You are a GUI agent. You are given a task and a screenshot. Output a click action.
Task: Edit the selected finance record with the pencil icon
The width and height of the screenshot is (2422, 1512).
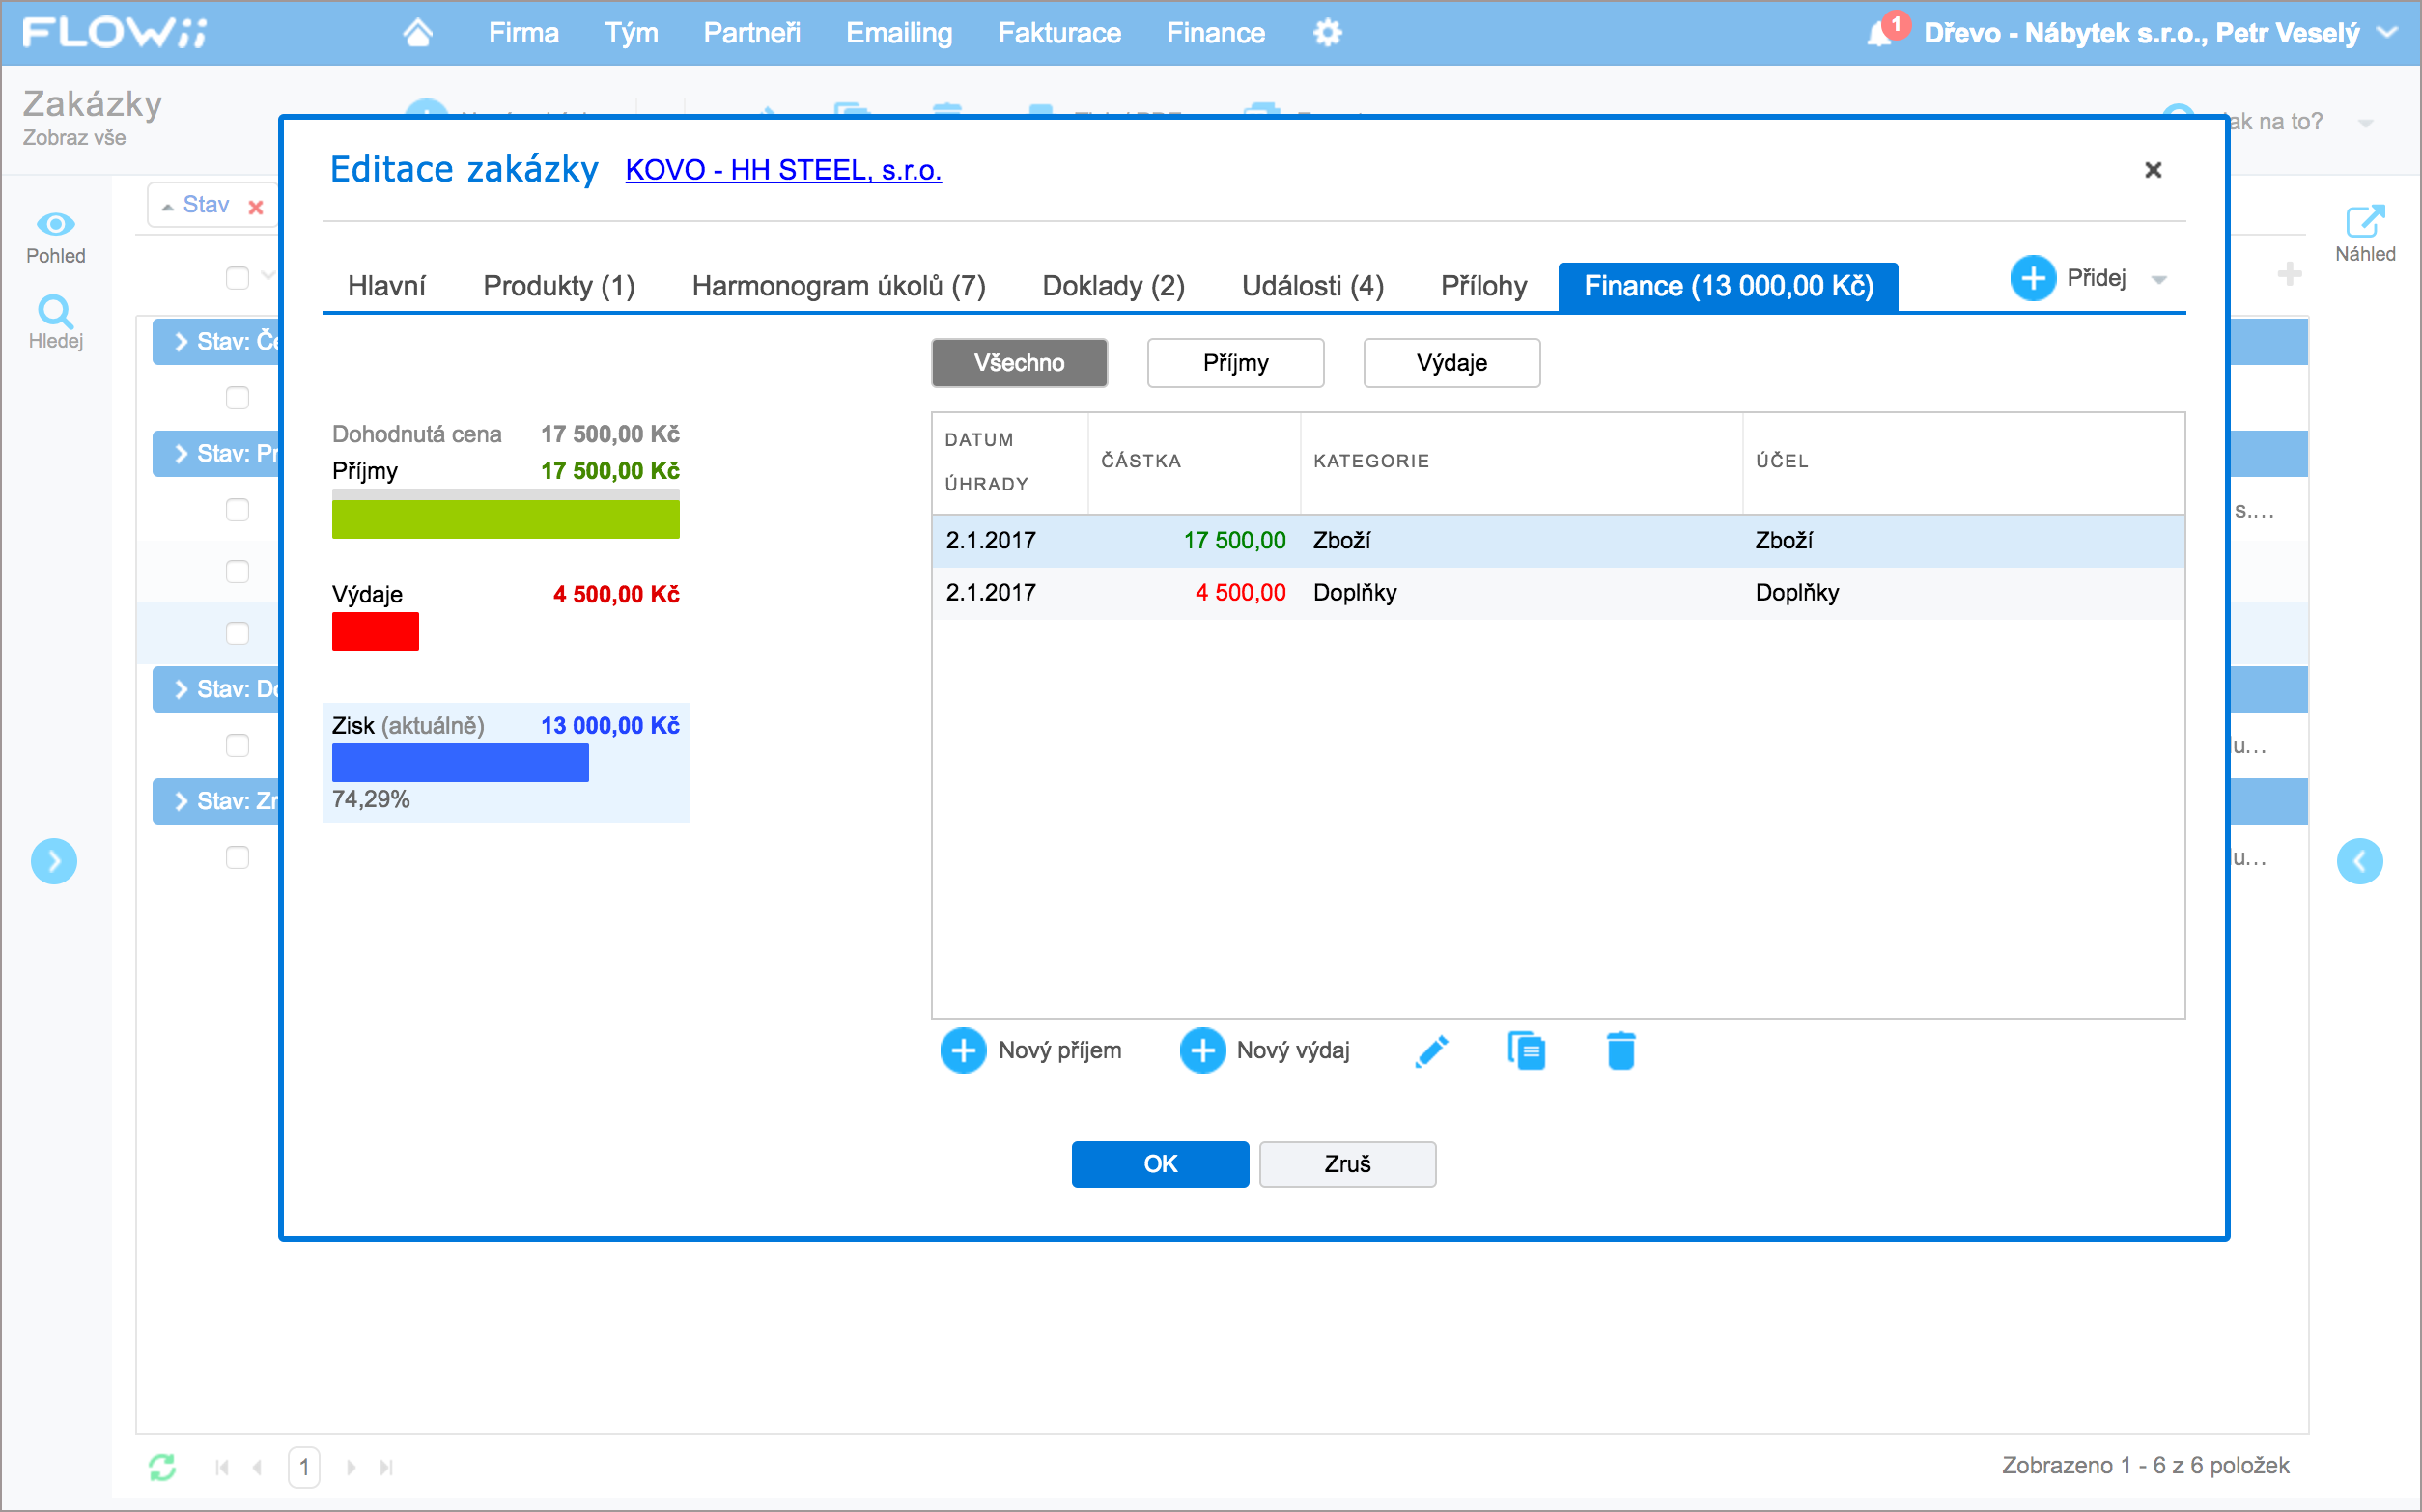point(1431,1051)
